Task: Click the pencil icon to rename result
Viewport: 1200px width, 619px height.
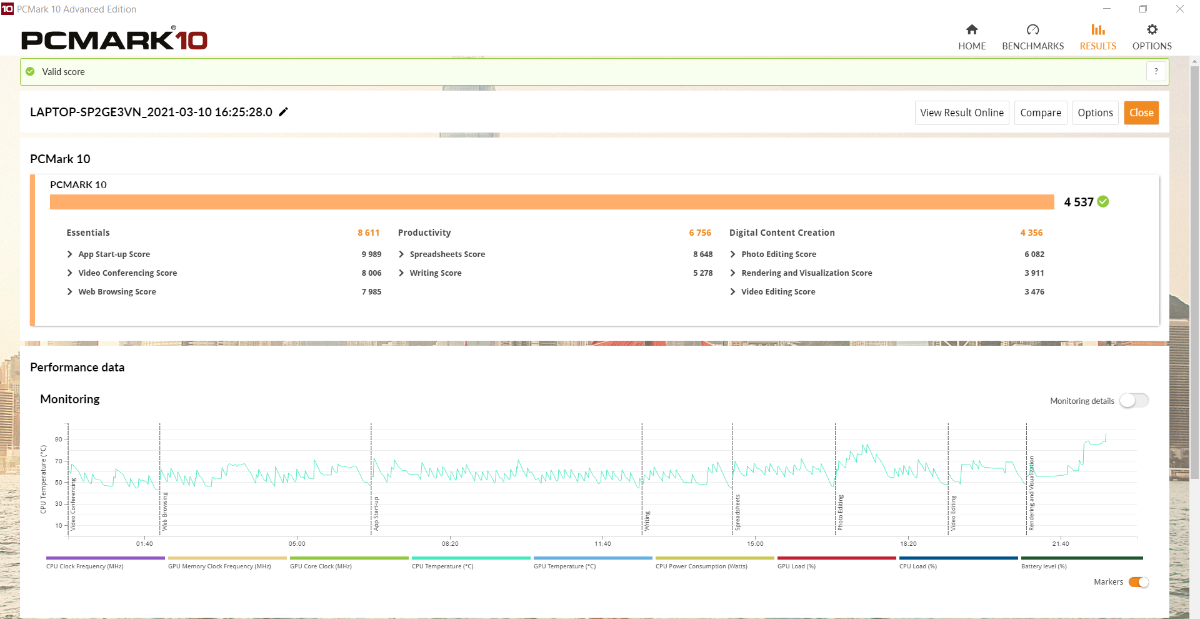Action: pos(284,112)
